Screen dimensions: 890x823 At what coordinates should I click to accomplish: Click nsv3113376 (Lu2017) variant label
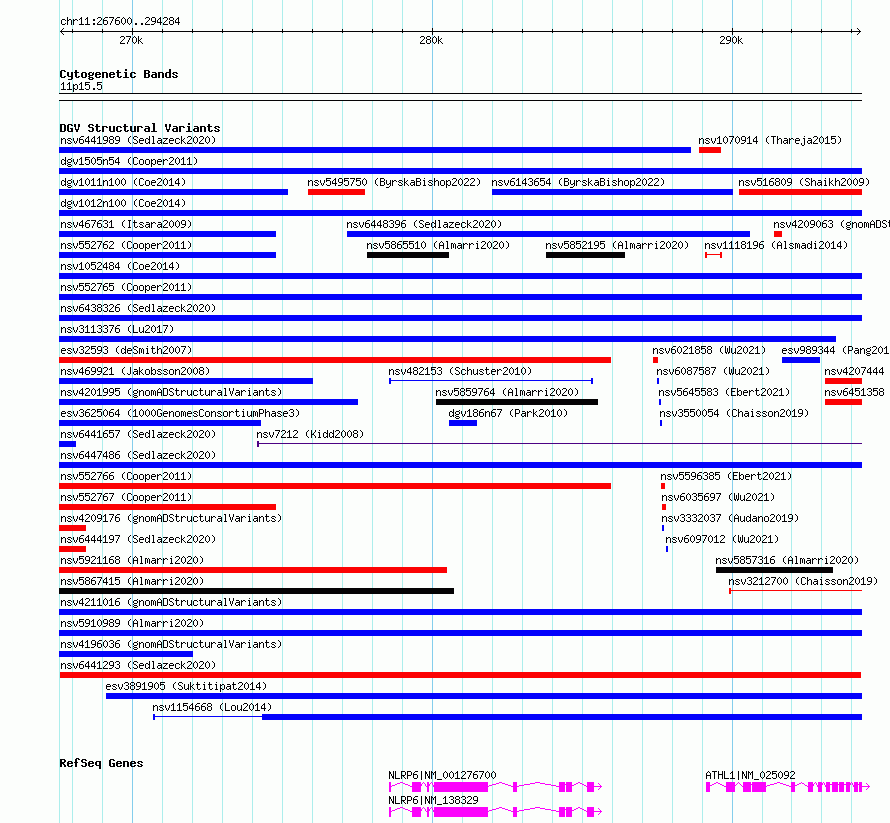[117, 329]
